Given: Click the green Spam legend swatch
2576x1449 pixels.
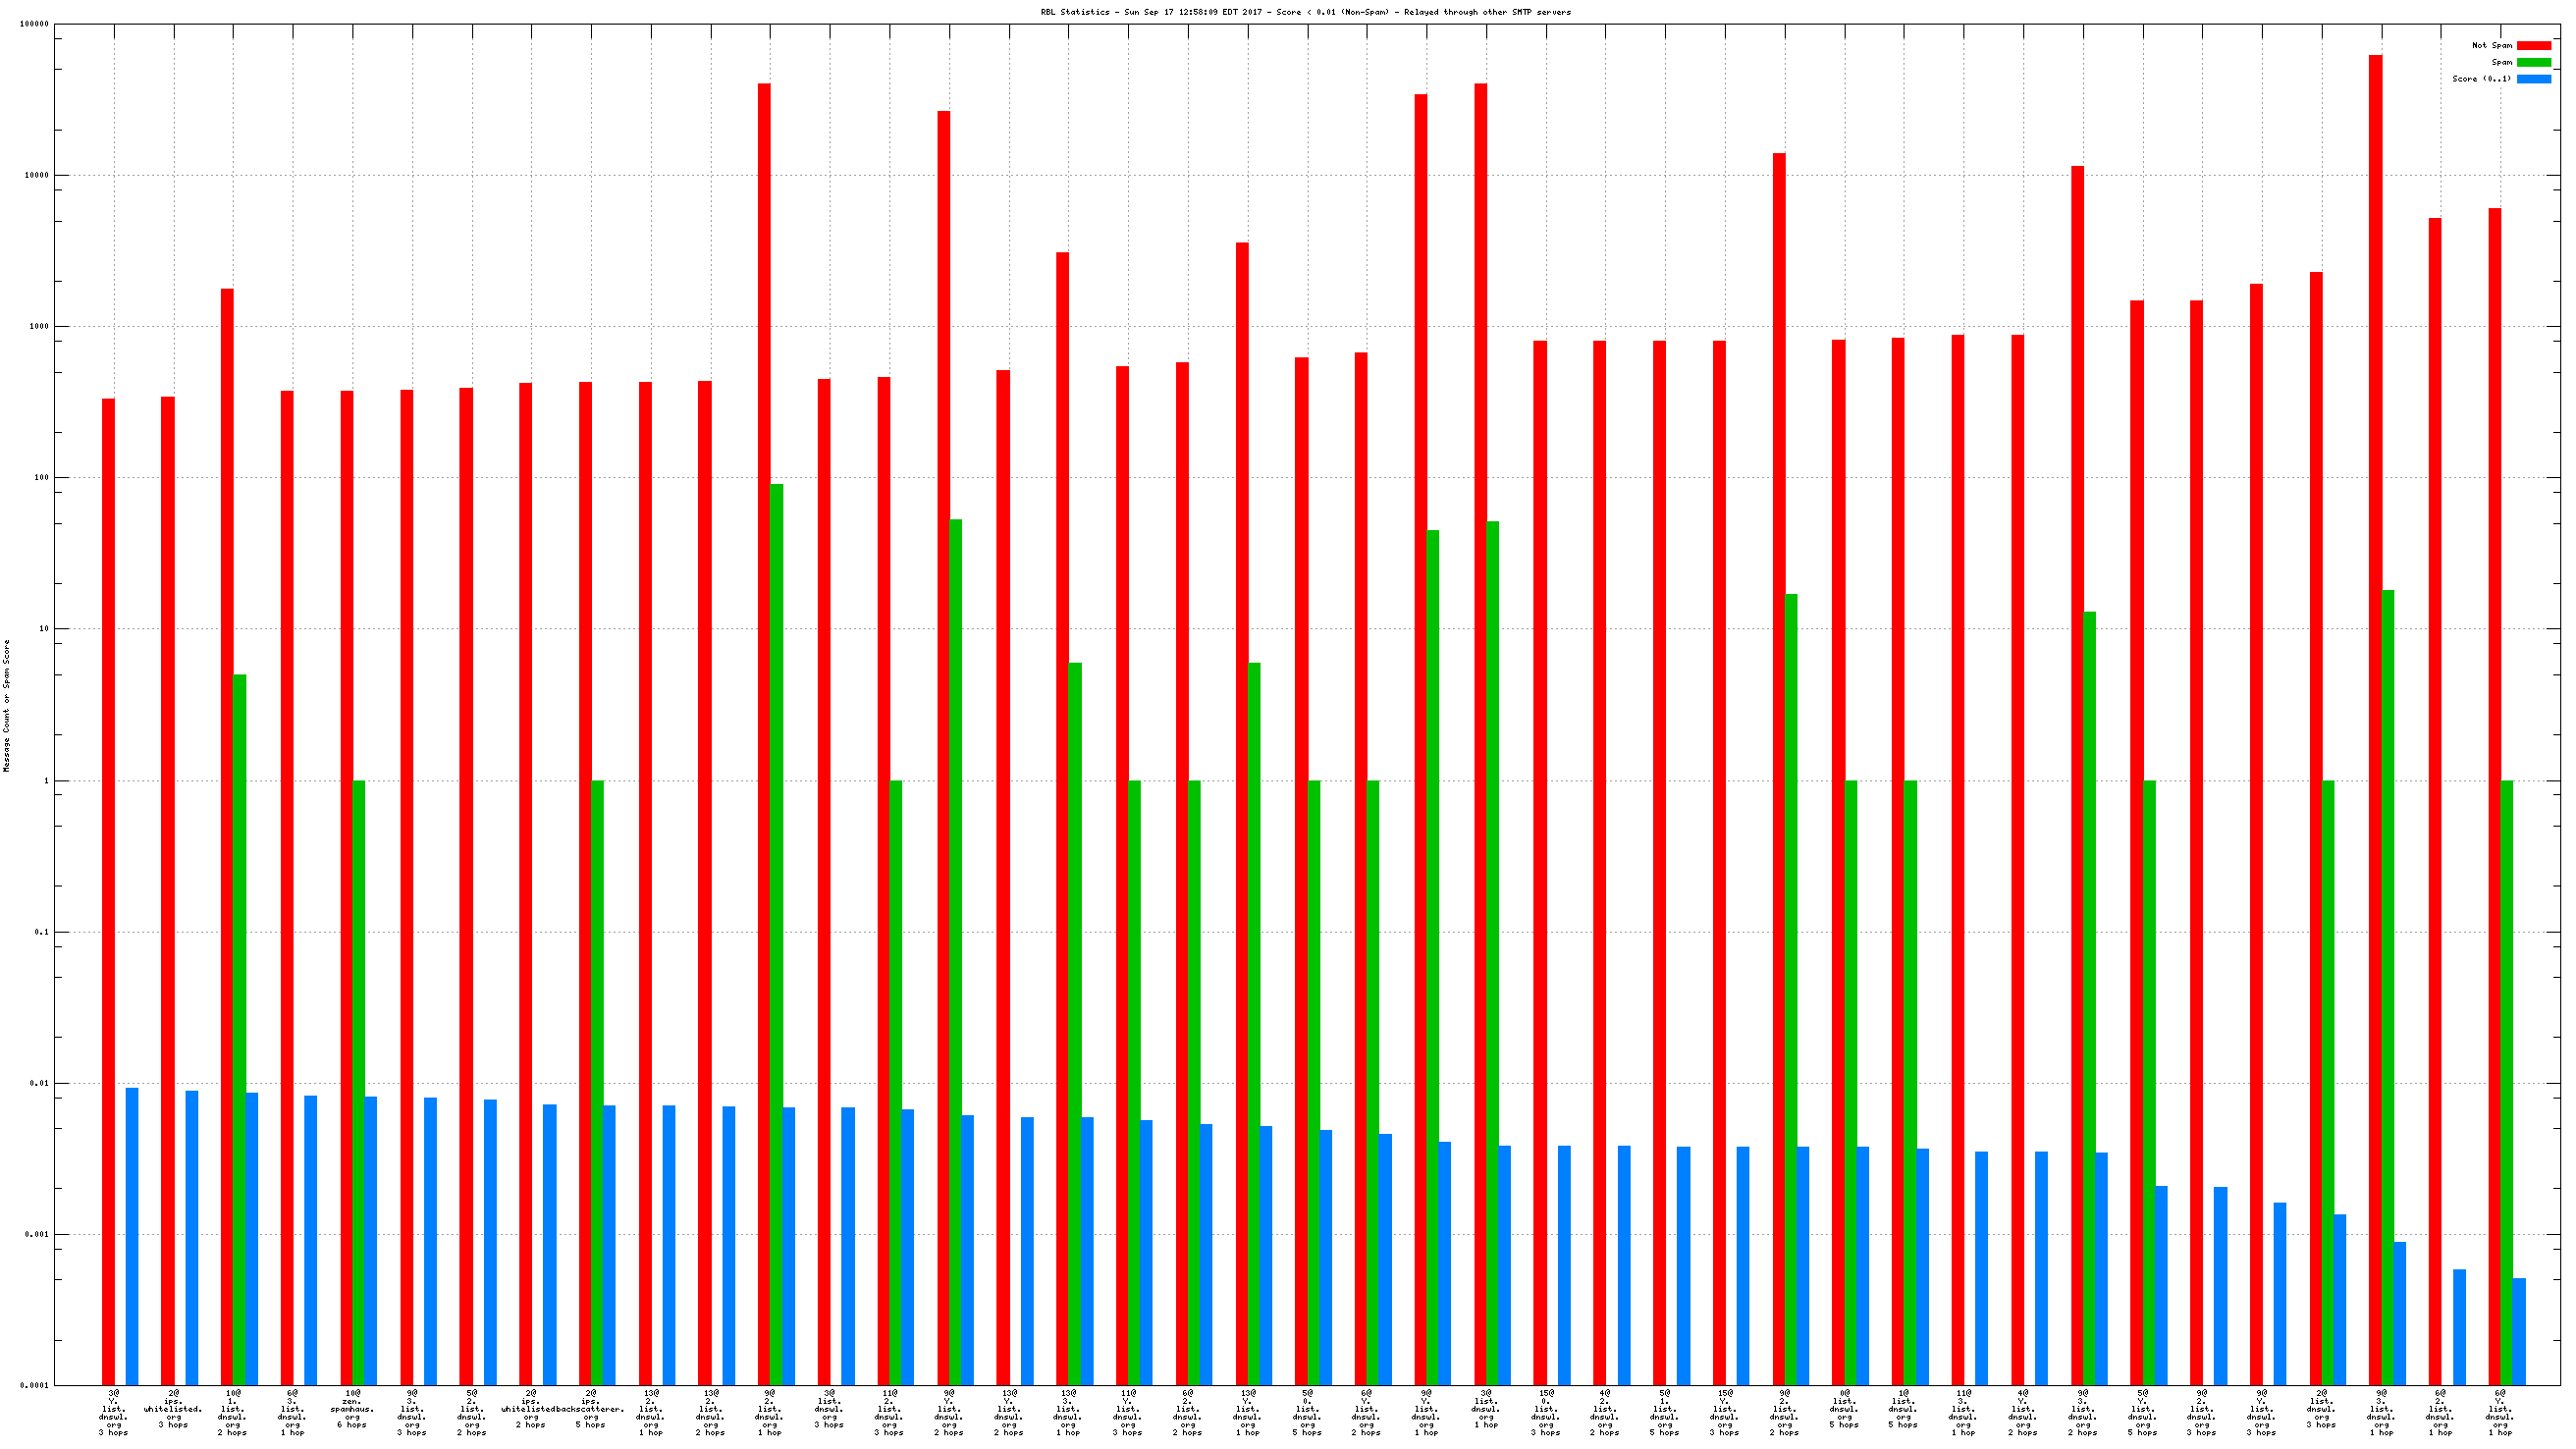Looking at the screenshot, I should pos(2533,63).
